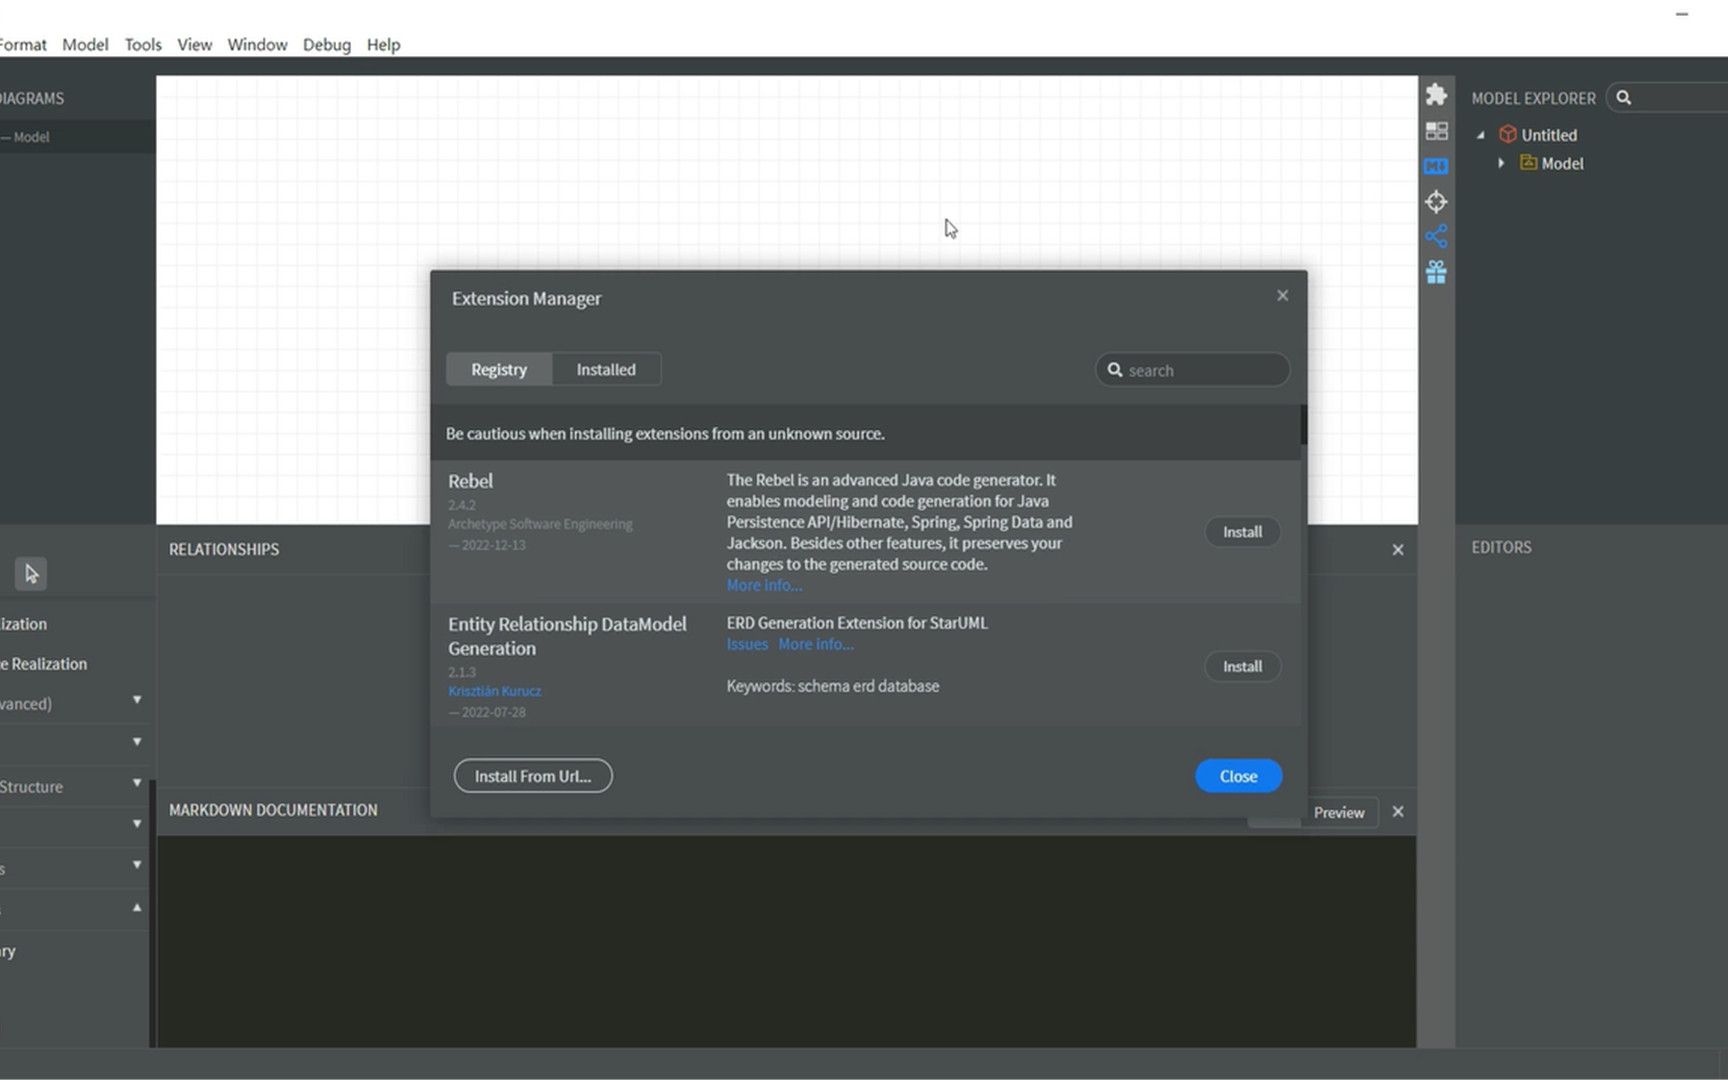The height and width of the screenshot is (1080, 1728).
Task: Click the search magnifier in Model Explorer
Action: coord(1623,97)
